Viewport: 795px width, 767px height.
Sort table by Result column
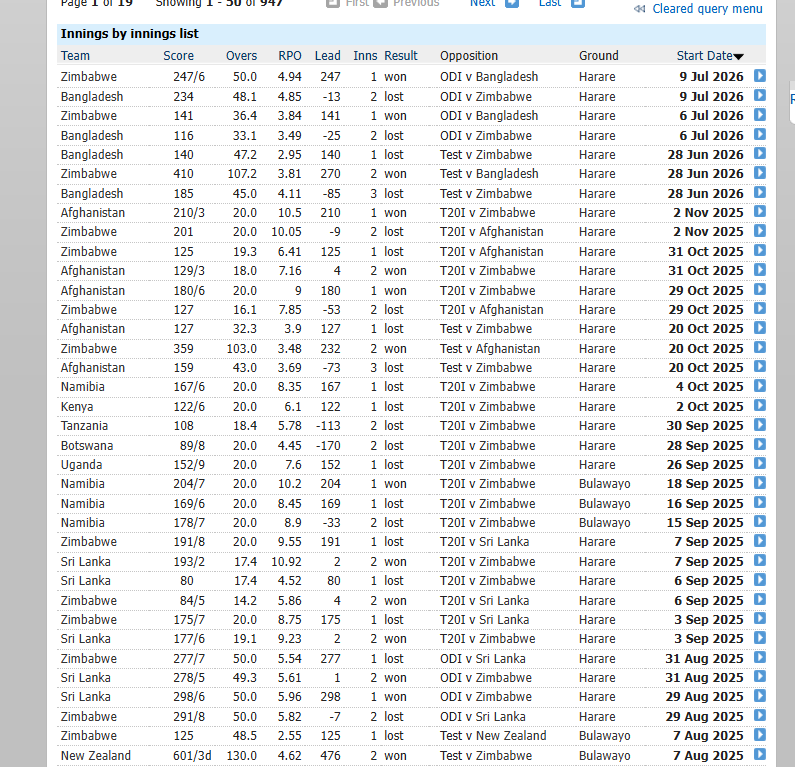tap(401, 56)
